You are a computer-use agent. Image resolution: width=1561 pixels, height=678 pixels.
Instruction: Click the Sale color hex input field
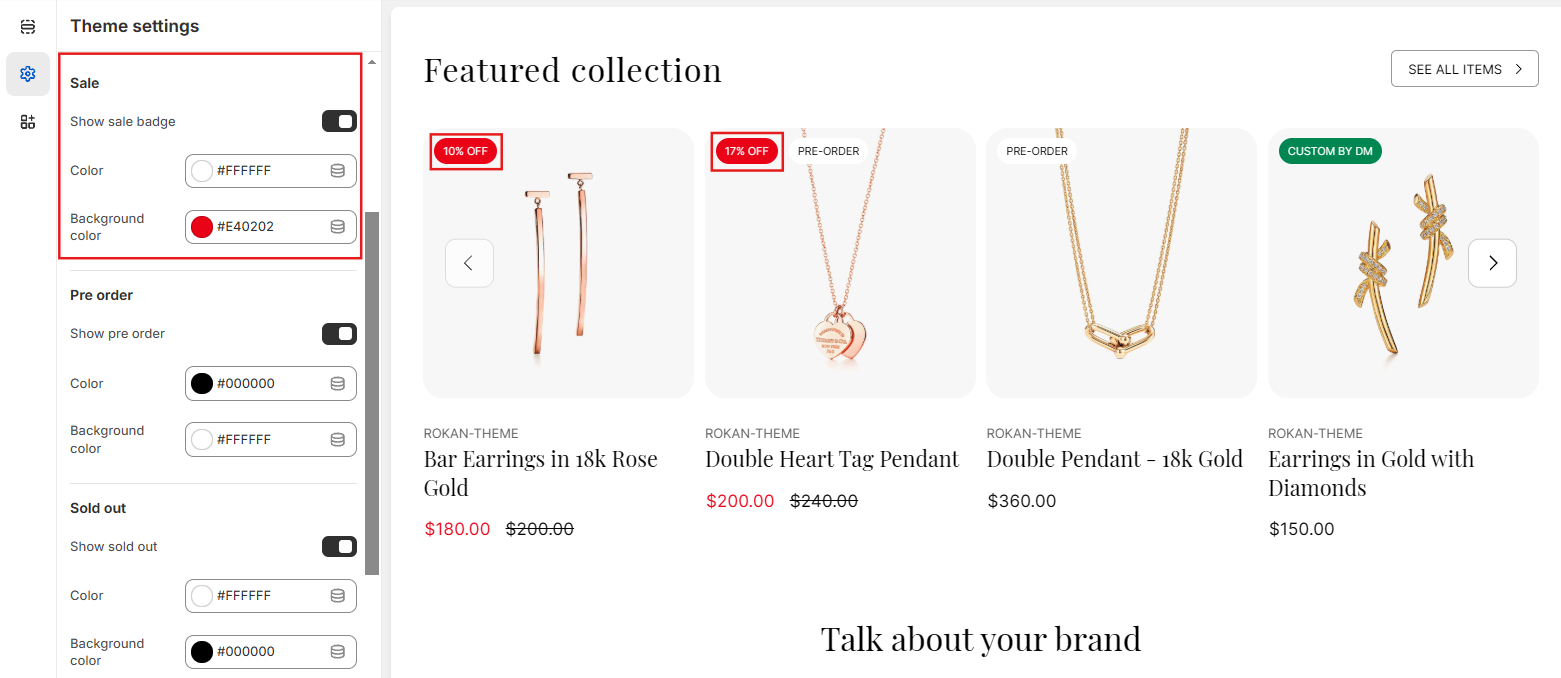point(268,171)
